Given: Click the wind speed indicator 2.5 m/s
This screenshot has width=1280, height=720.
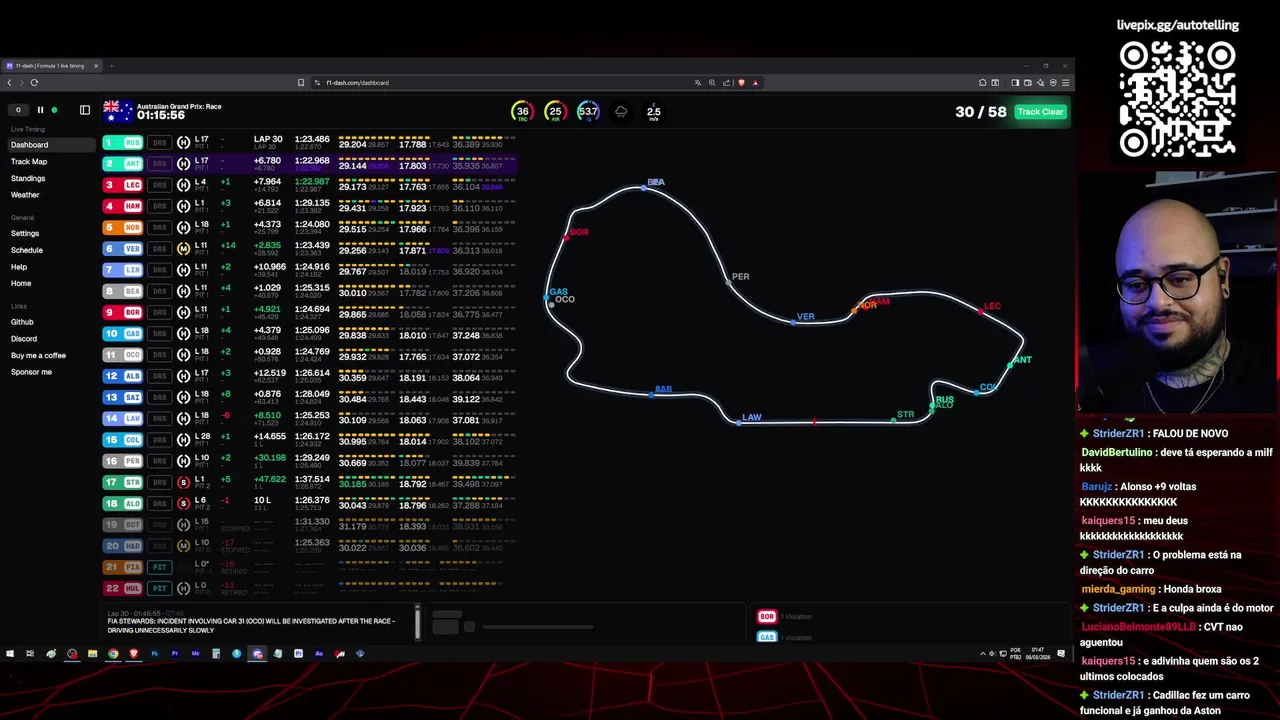Looking at the screenshot, I should coord(653,113).
